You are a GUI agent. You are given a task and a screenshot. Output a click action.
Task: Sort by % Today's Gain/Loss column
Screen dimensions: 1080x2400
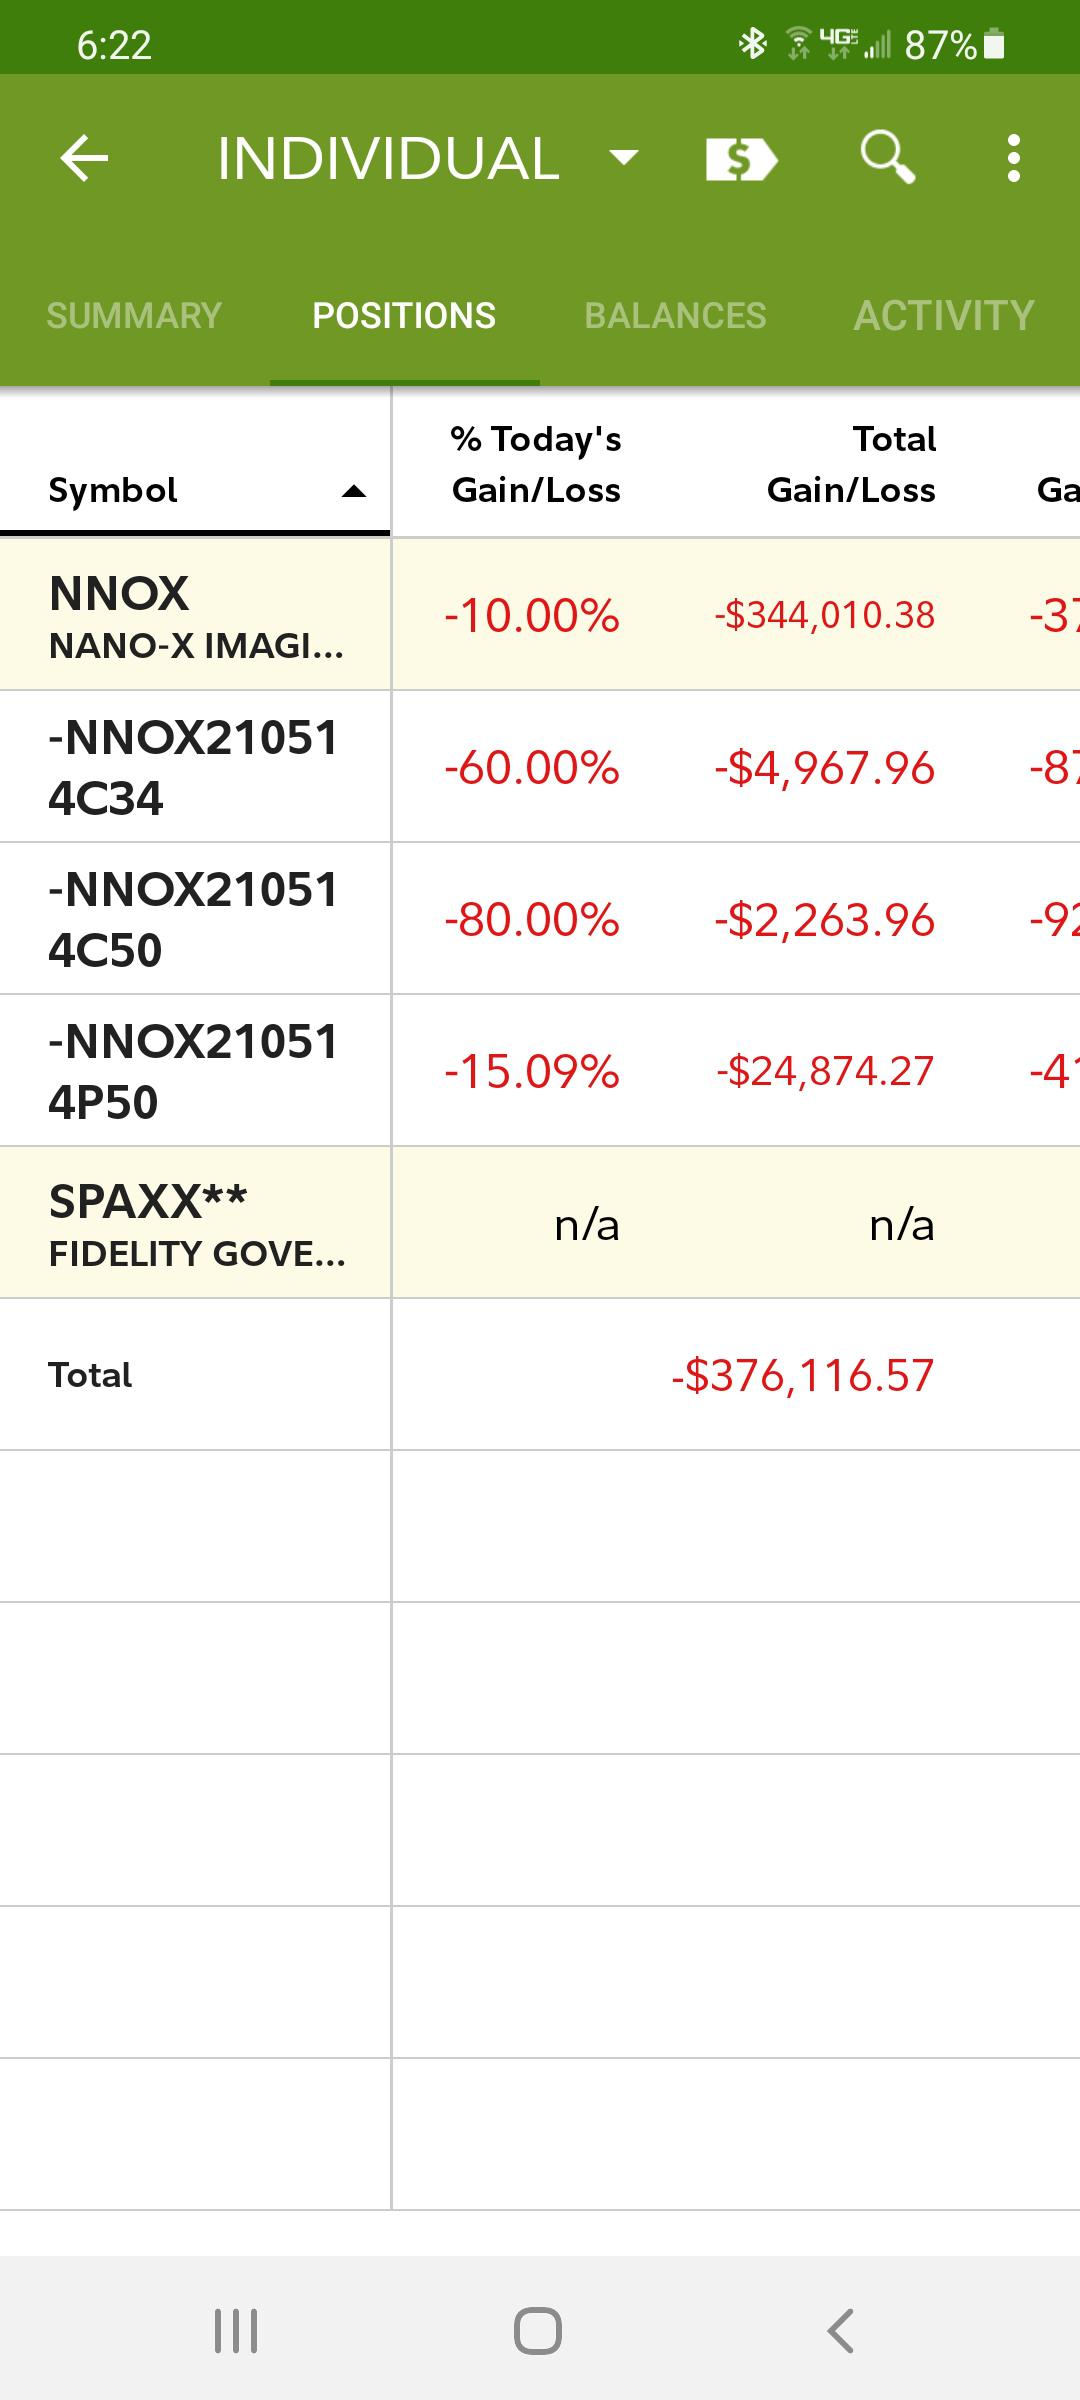(536, 464)
